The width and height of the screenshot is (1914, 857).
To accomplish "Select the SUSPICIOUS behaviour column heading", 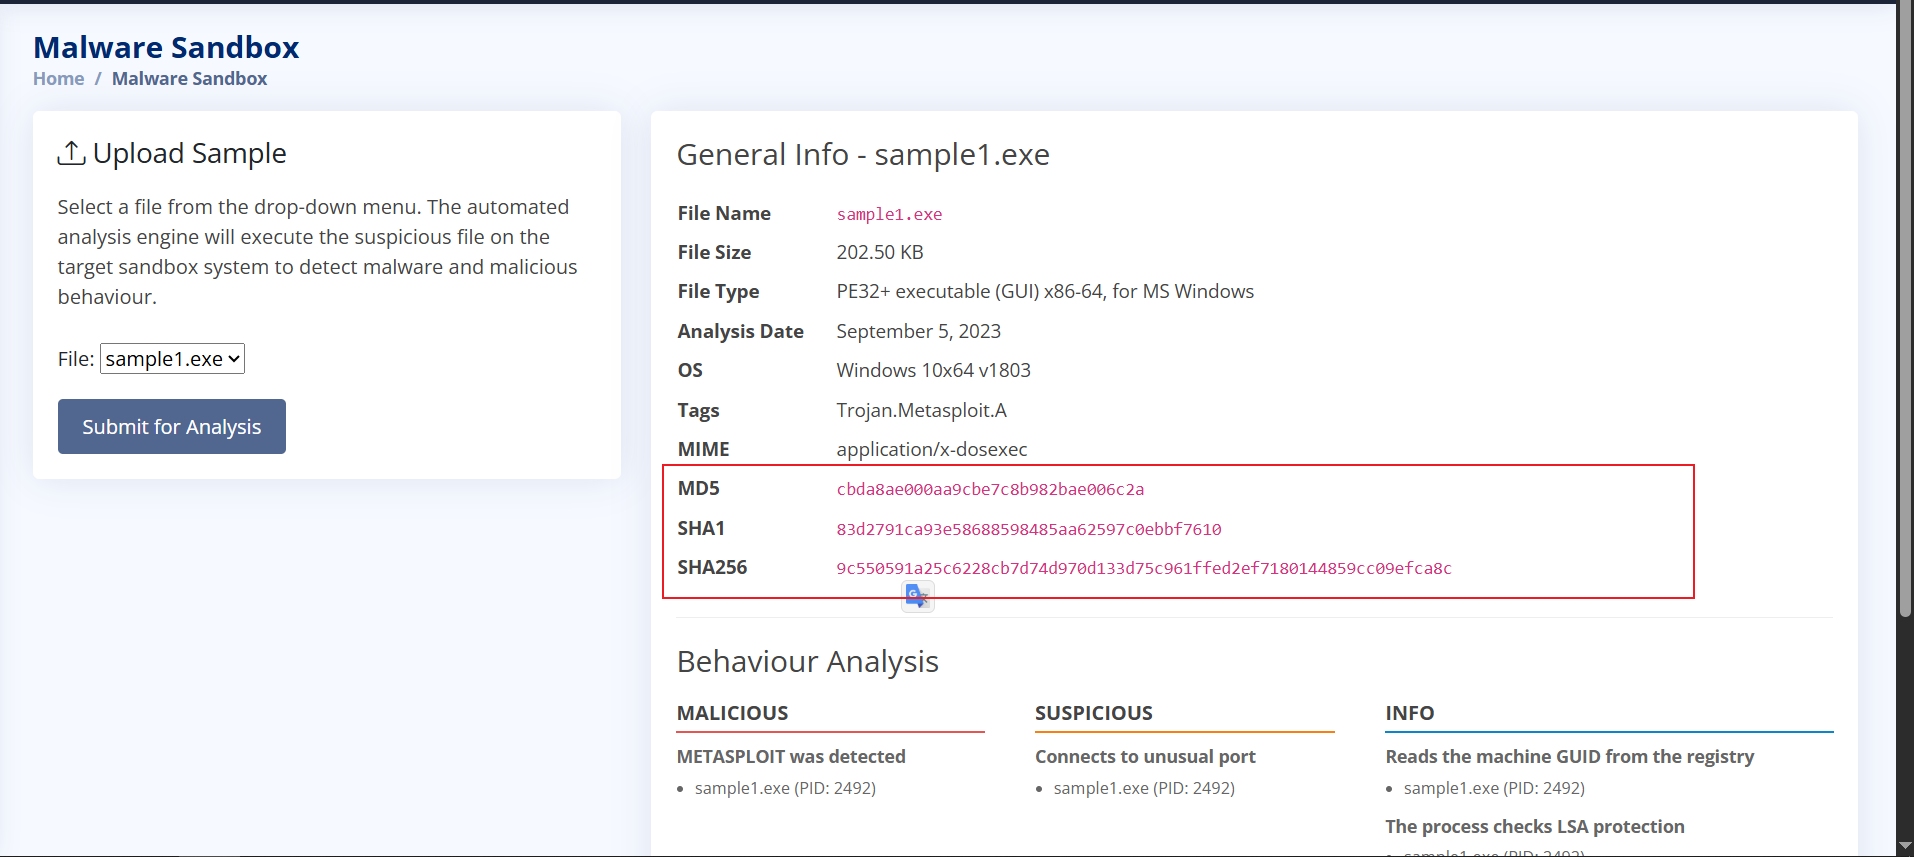I will [x=1093, y=713].
